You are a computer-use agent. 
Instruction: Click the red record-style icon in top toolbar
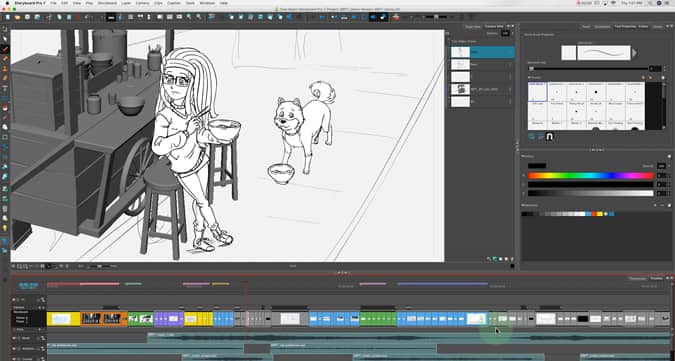click(x=78, y=17)
